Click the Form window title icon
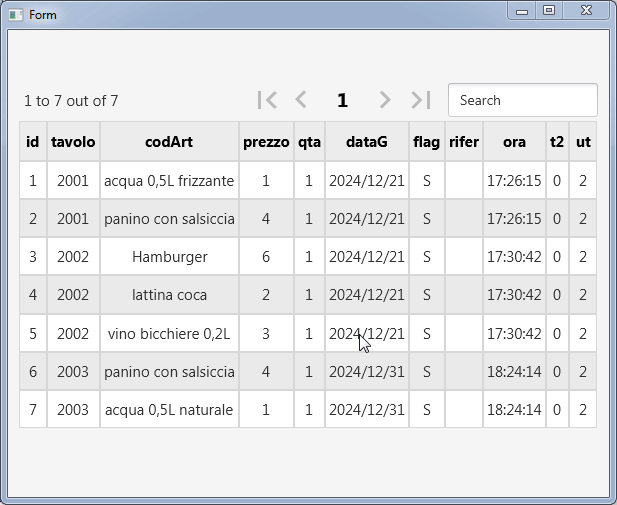The image size is (617, 505). [x=16, y=15]
